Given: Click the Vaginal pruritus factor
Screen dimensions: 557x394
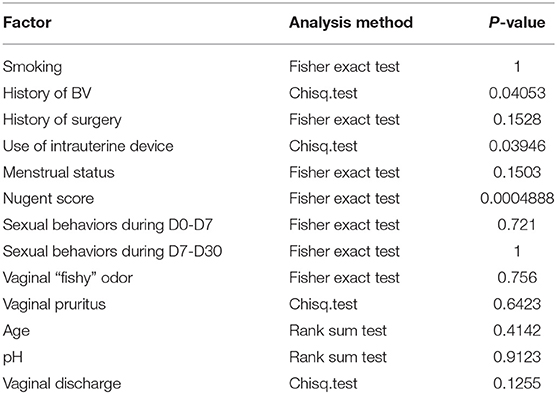Looking at the screenshot, I should point(54,304).
